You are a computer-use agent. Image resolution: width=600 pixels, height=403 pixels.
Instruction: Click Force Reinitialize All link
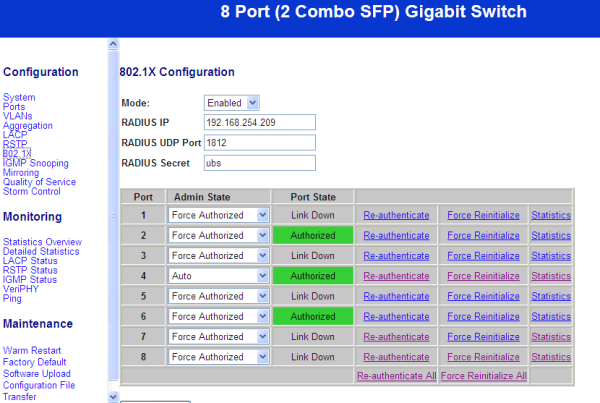tap(483, 376)
